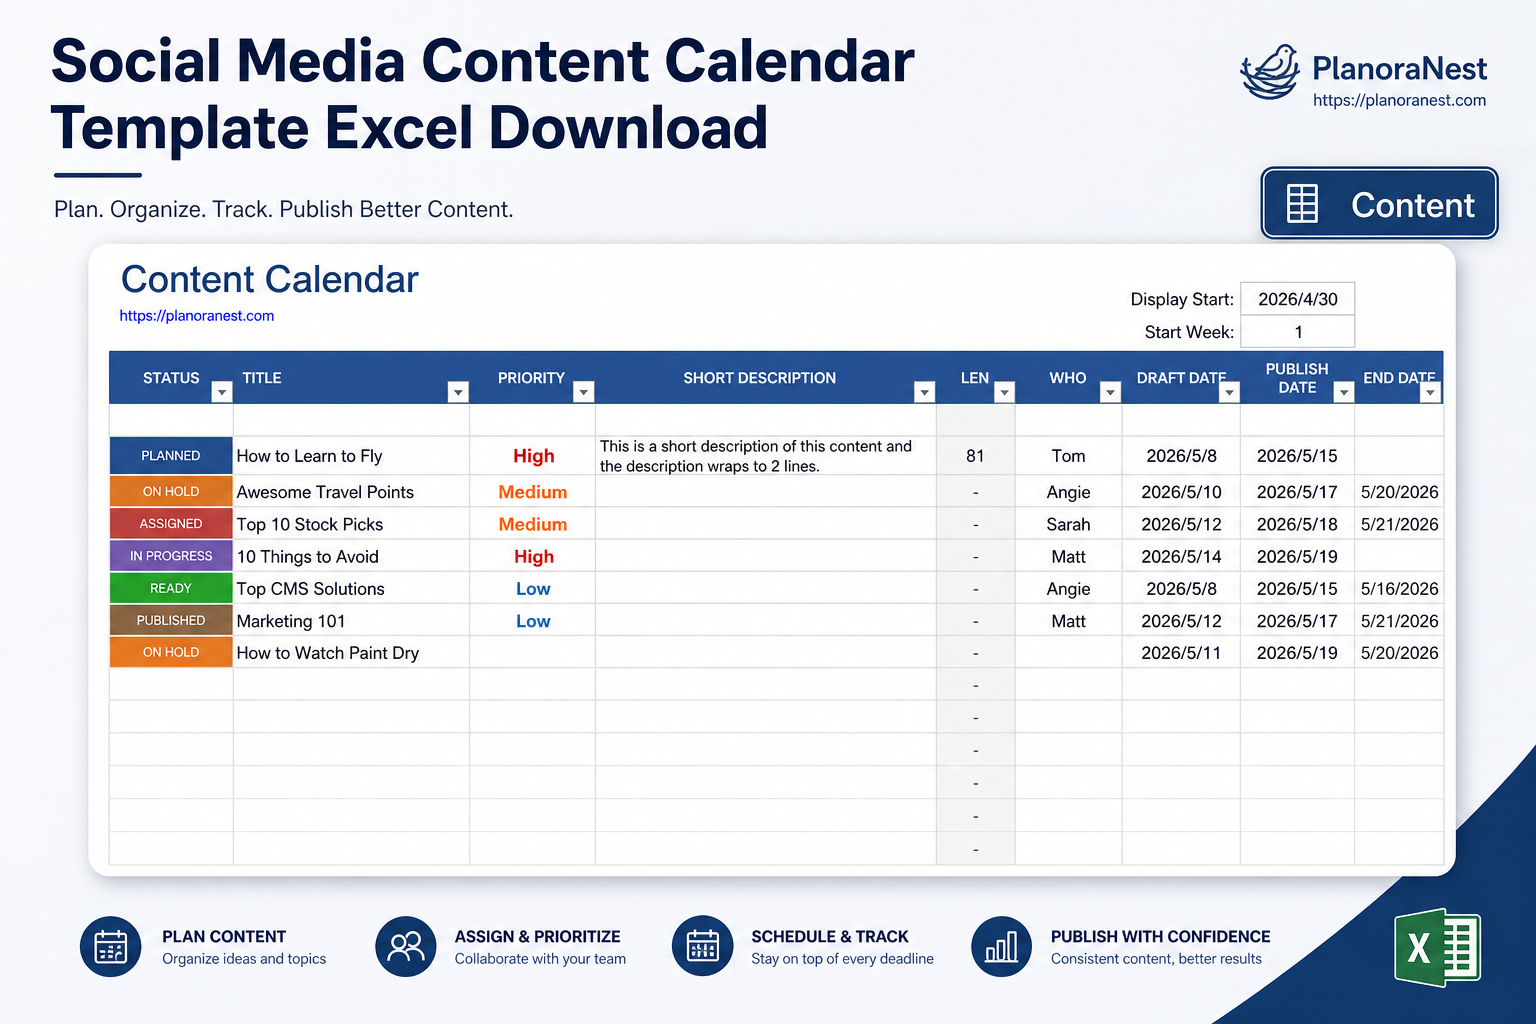Click the Publish with Confidence chart icon
1536x1024 pixels.
pyautogui.click(x=1001, y=946)
